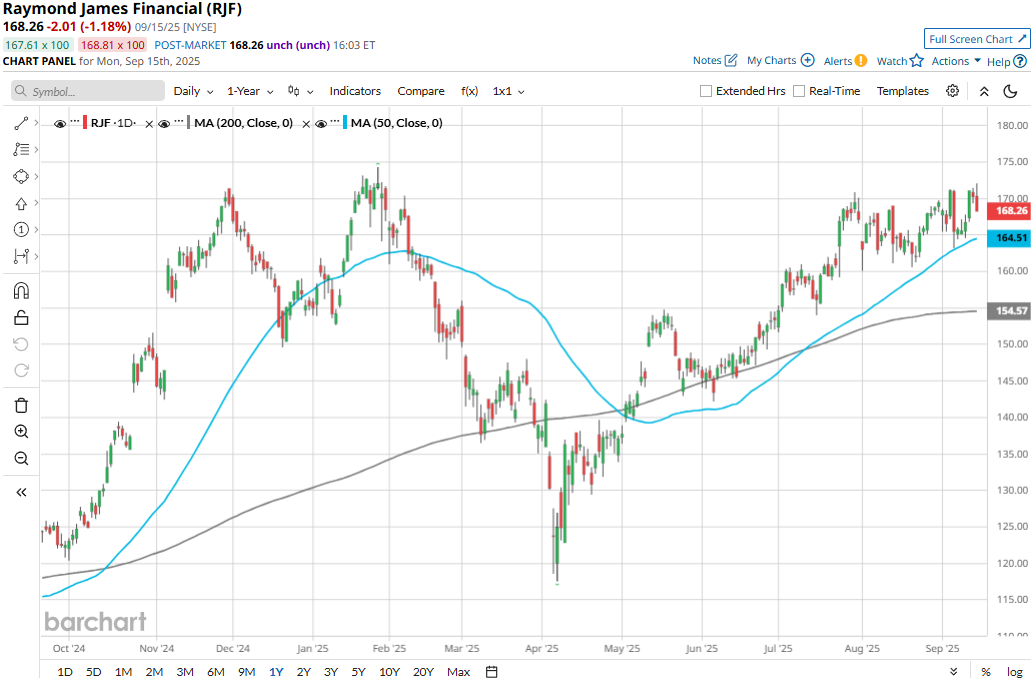Open the three-dot menu for MA (200, Close, 0)

pos(179,122)
